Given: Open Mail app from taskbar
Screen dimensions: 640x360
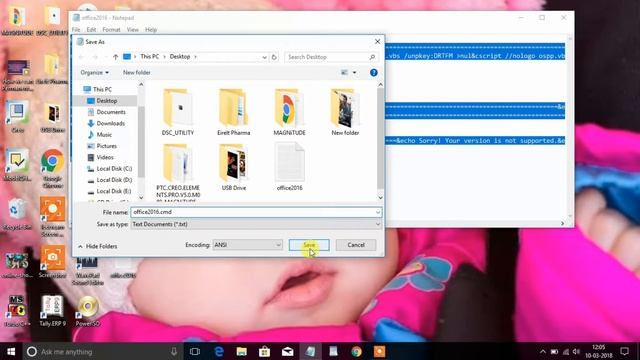Looking at the screenshot, I should 287,351.
